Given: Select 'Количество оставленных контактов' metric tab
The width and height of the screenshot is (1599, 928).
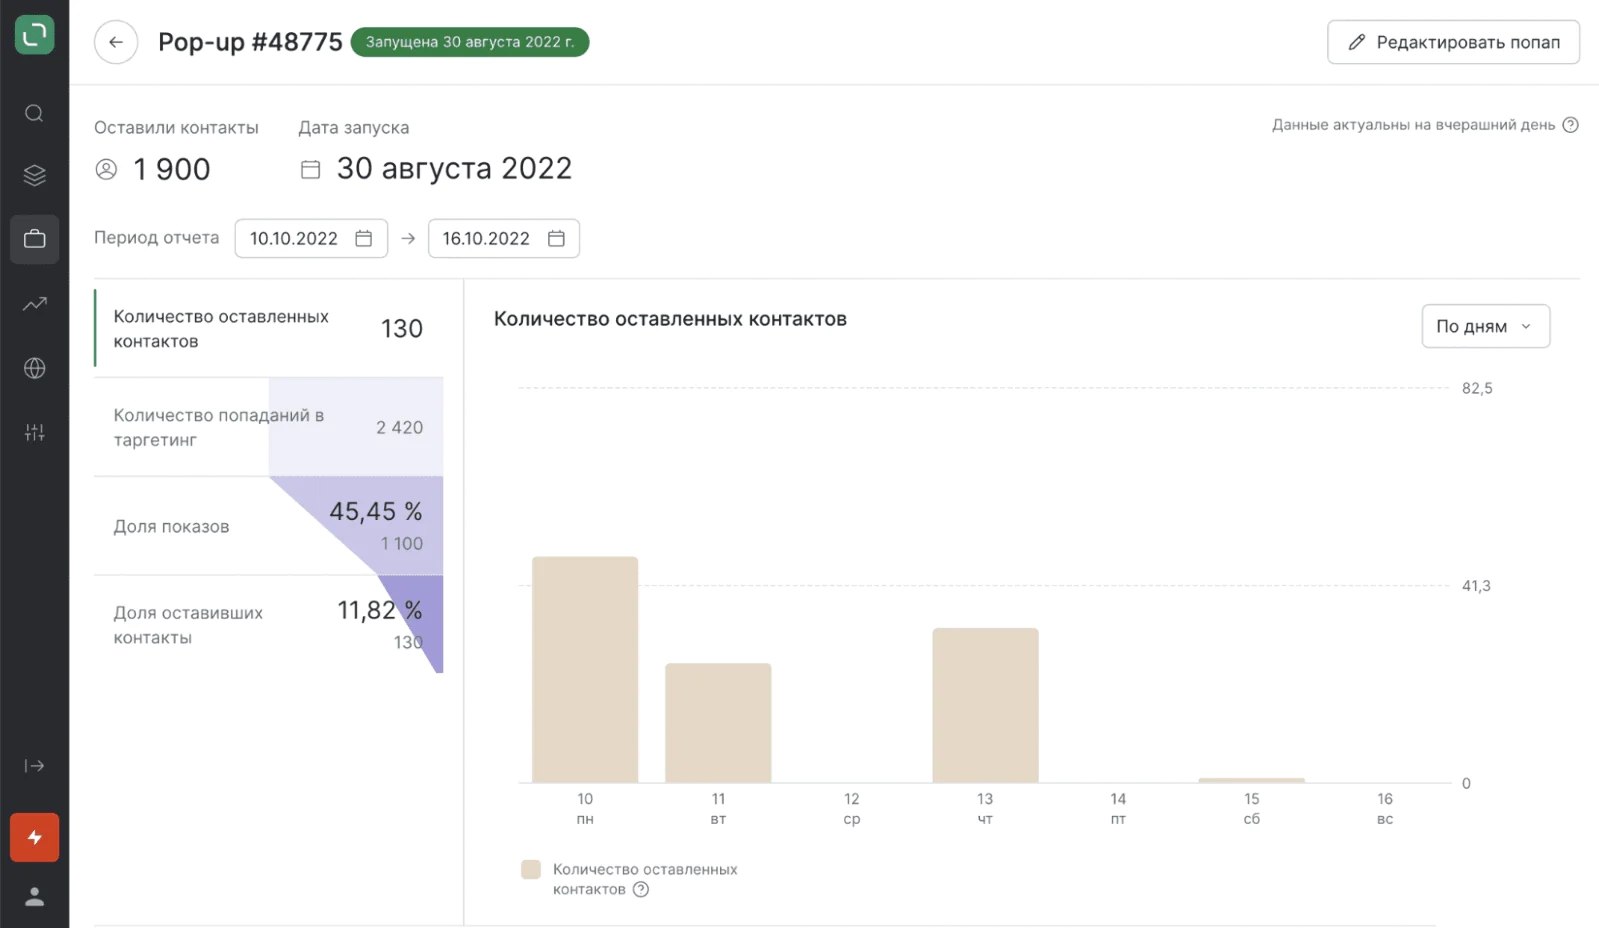Looking at the screenshot, I should [269, 328].
